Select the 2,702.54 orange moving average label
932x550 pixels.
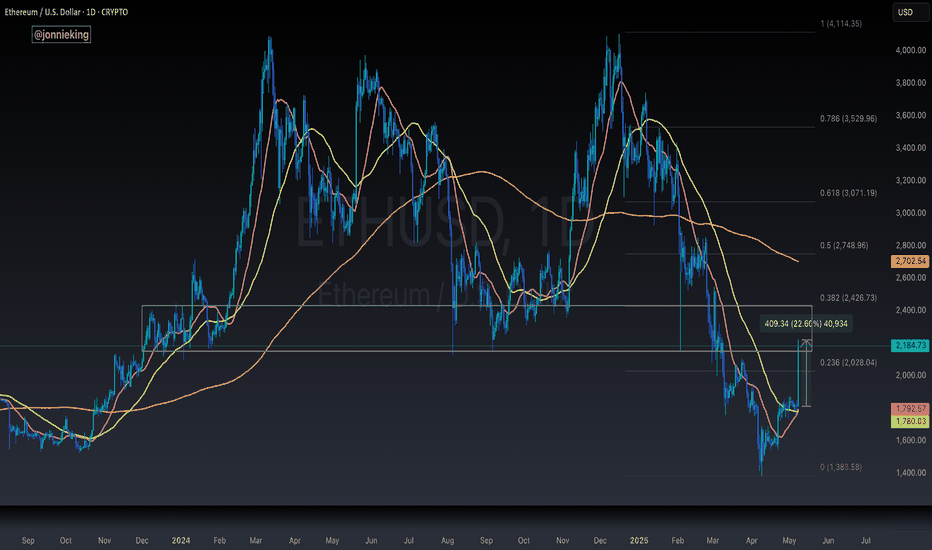pyautogui.click(x=910, y=261)
